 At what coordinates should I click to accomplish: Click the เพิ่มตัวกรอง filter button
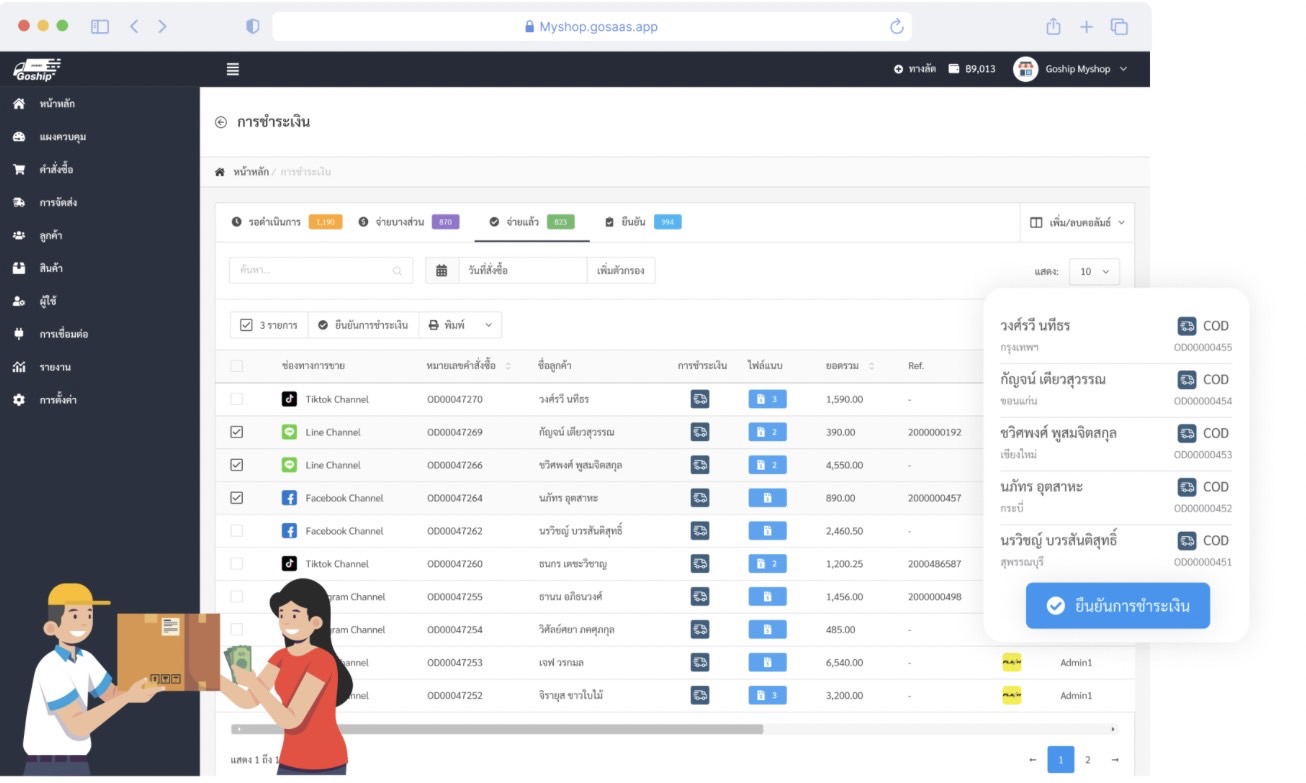(x=620, y=270)
